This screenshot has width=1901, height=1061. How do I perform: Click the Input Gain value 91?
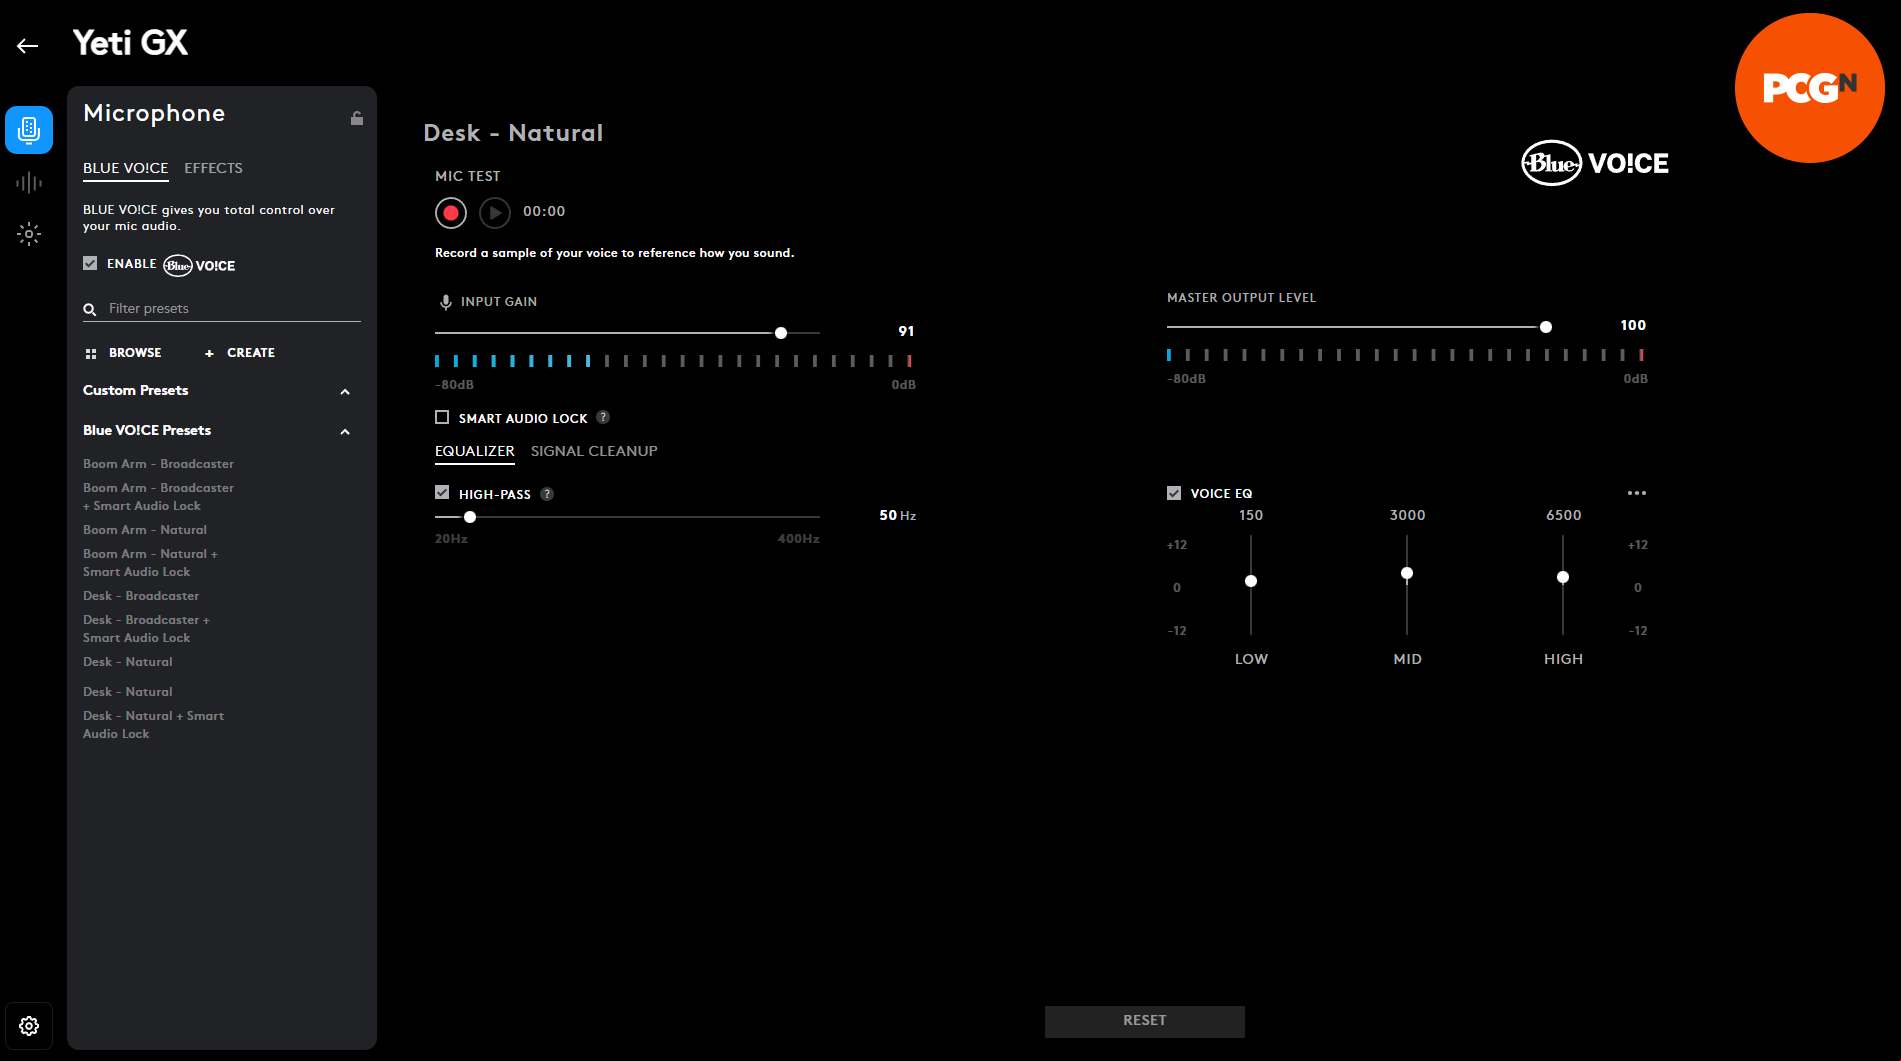point(906,331)
